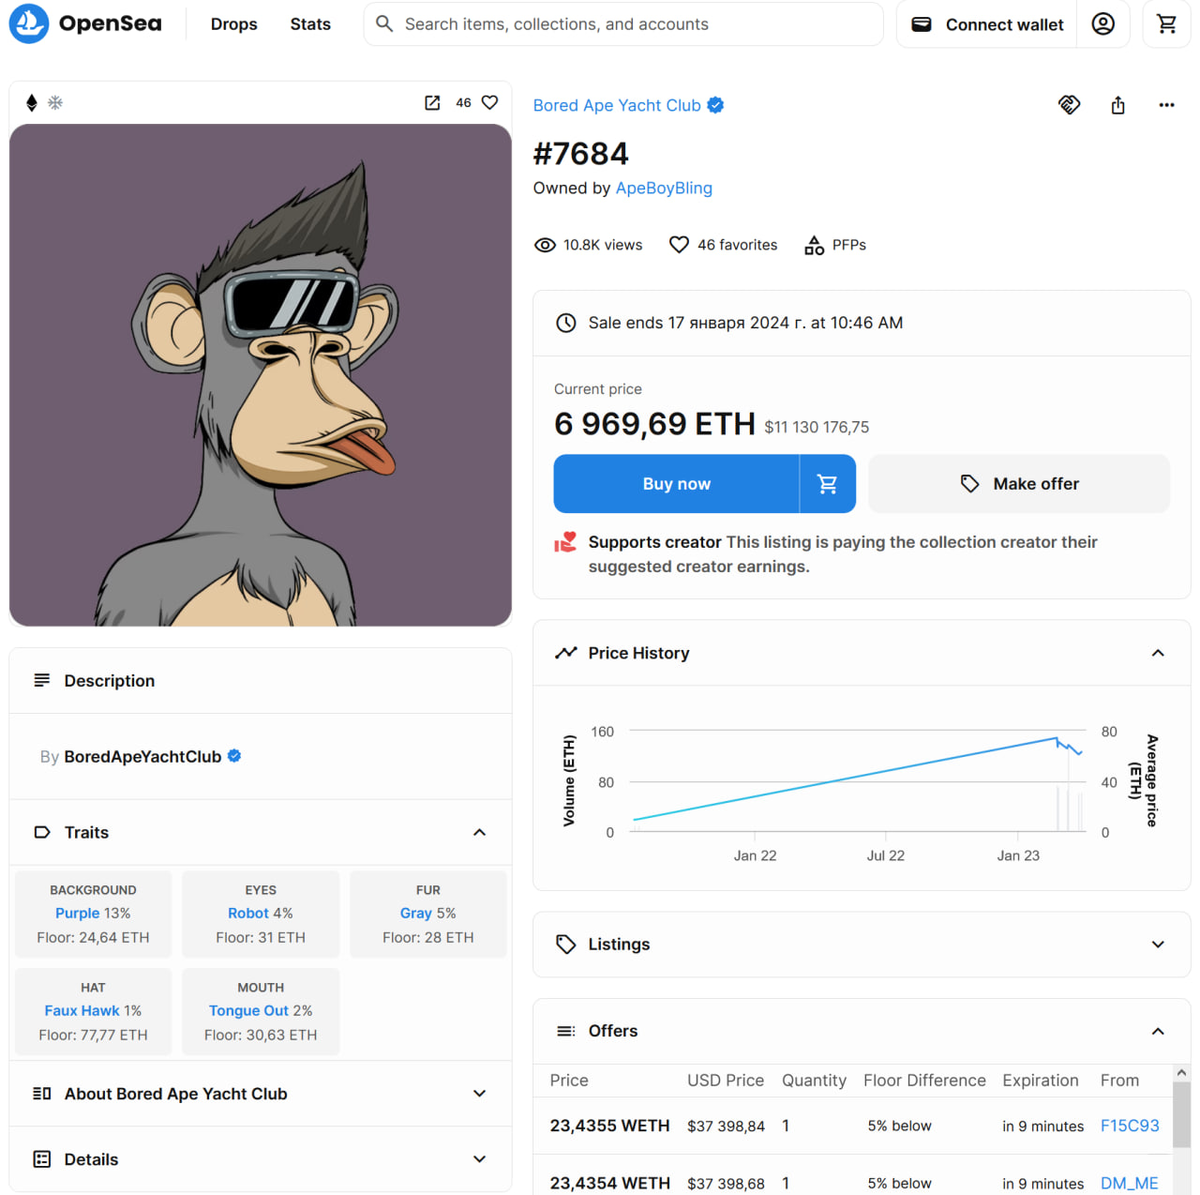1200x1195 pixels.
Task: Expand the Listings panel chevron
Action: pos(1158,944)
